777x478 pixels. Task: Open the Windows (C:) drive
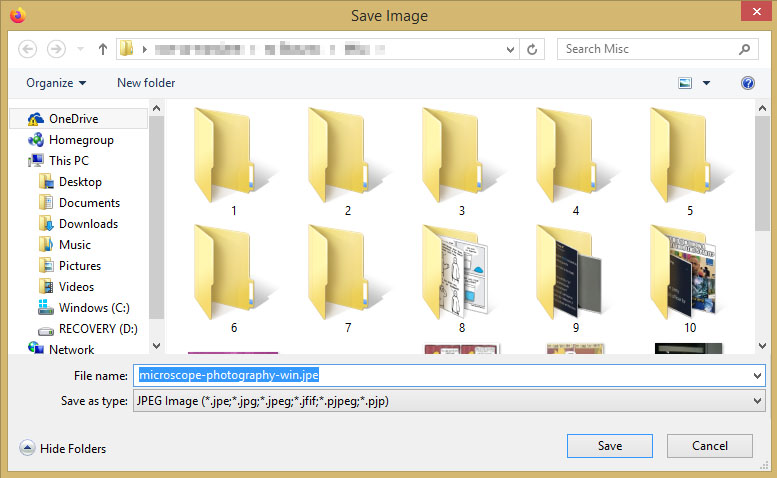[x=94, y=308]
